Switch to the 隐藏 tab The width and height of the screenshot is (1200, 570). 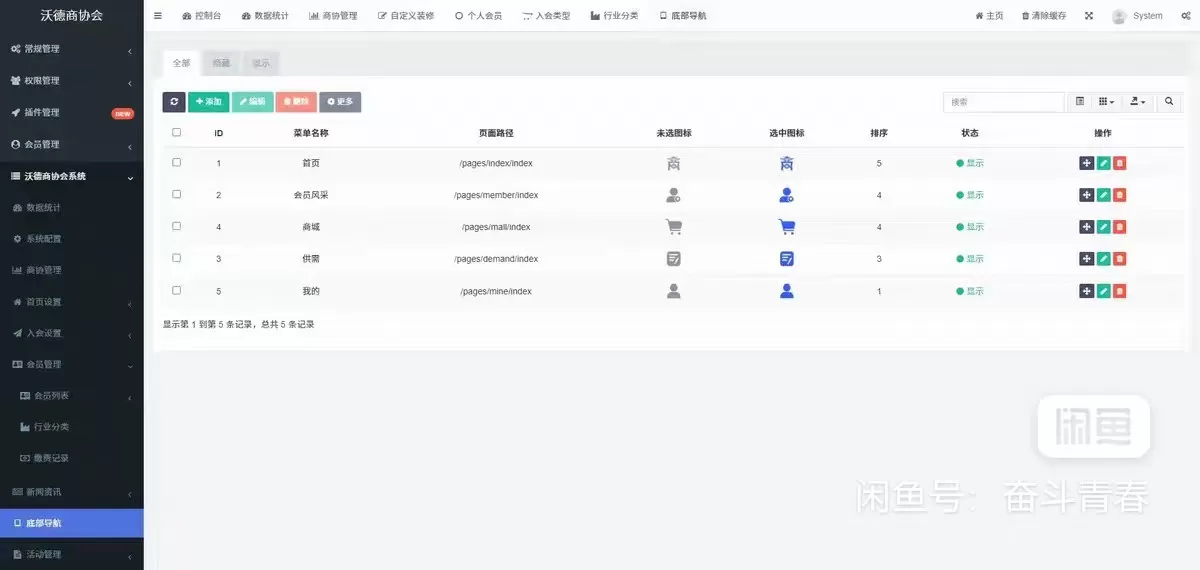(221, 63)
